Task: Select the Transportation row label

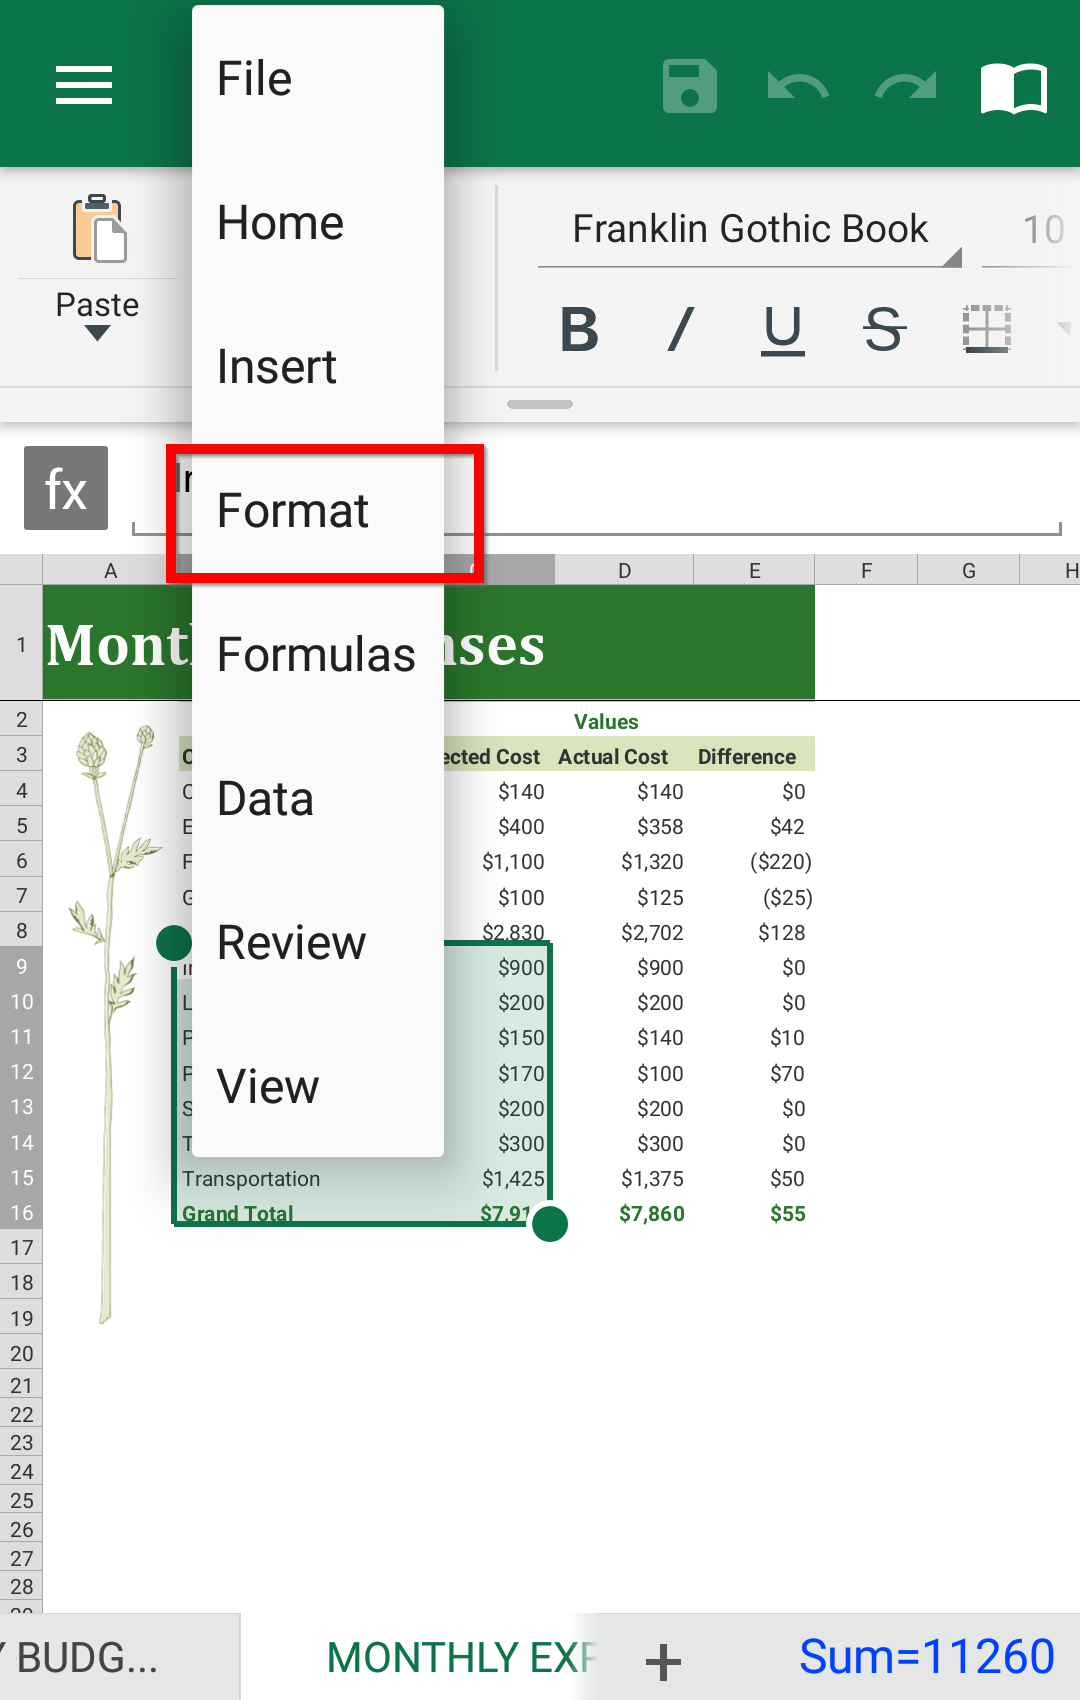Action: pyautogui.click(x=251, y=1178)
